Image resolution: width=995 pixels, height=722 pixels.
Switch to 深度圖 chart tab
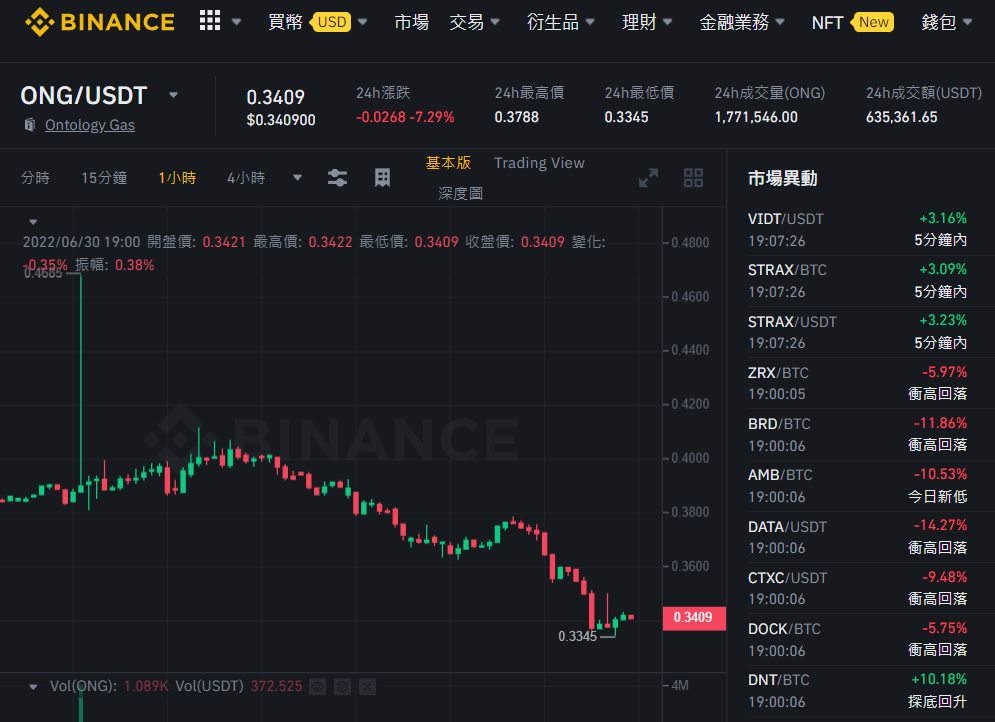tap(460, 194)
